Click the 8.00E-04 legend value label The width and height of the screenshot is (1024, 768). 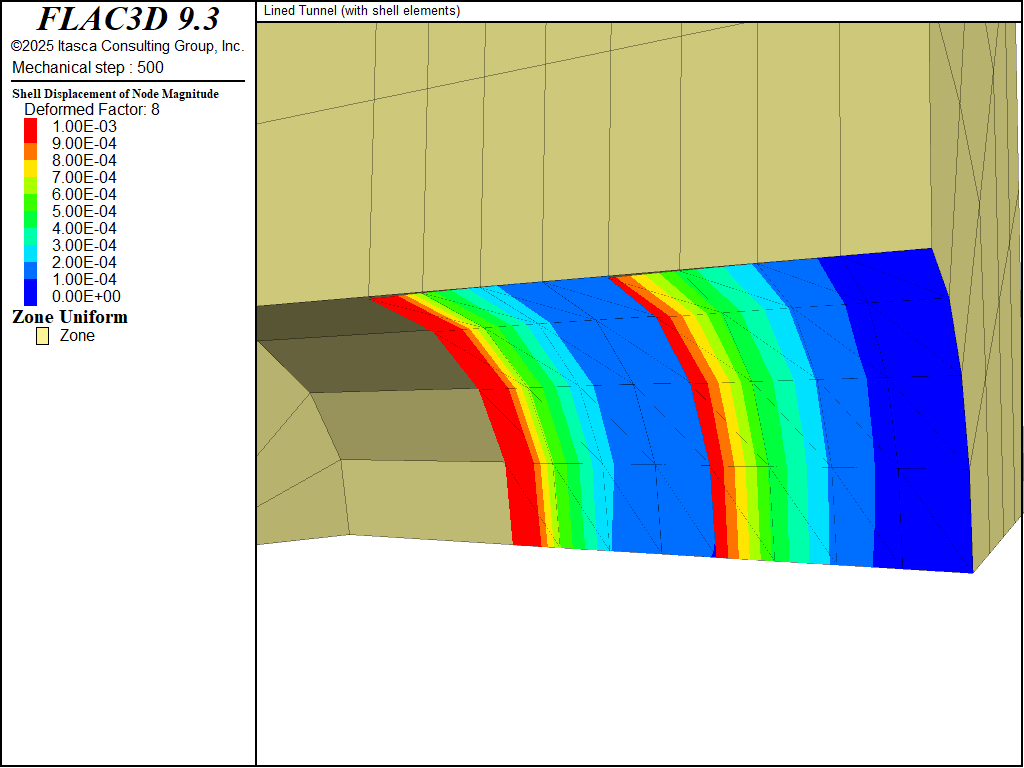(x=84, y=160)
